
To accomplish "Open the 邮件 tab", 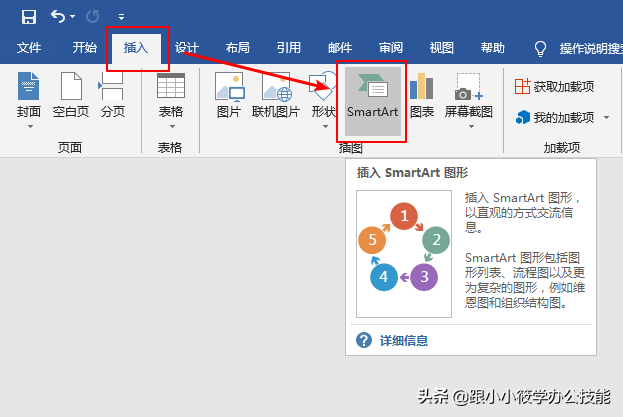I will [x=340, y=48].
